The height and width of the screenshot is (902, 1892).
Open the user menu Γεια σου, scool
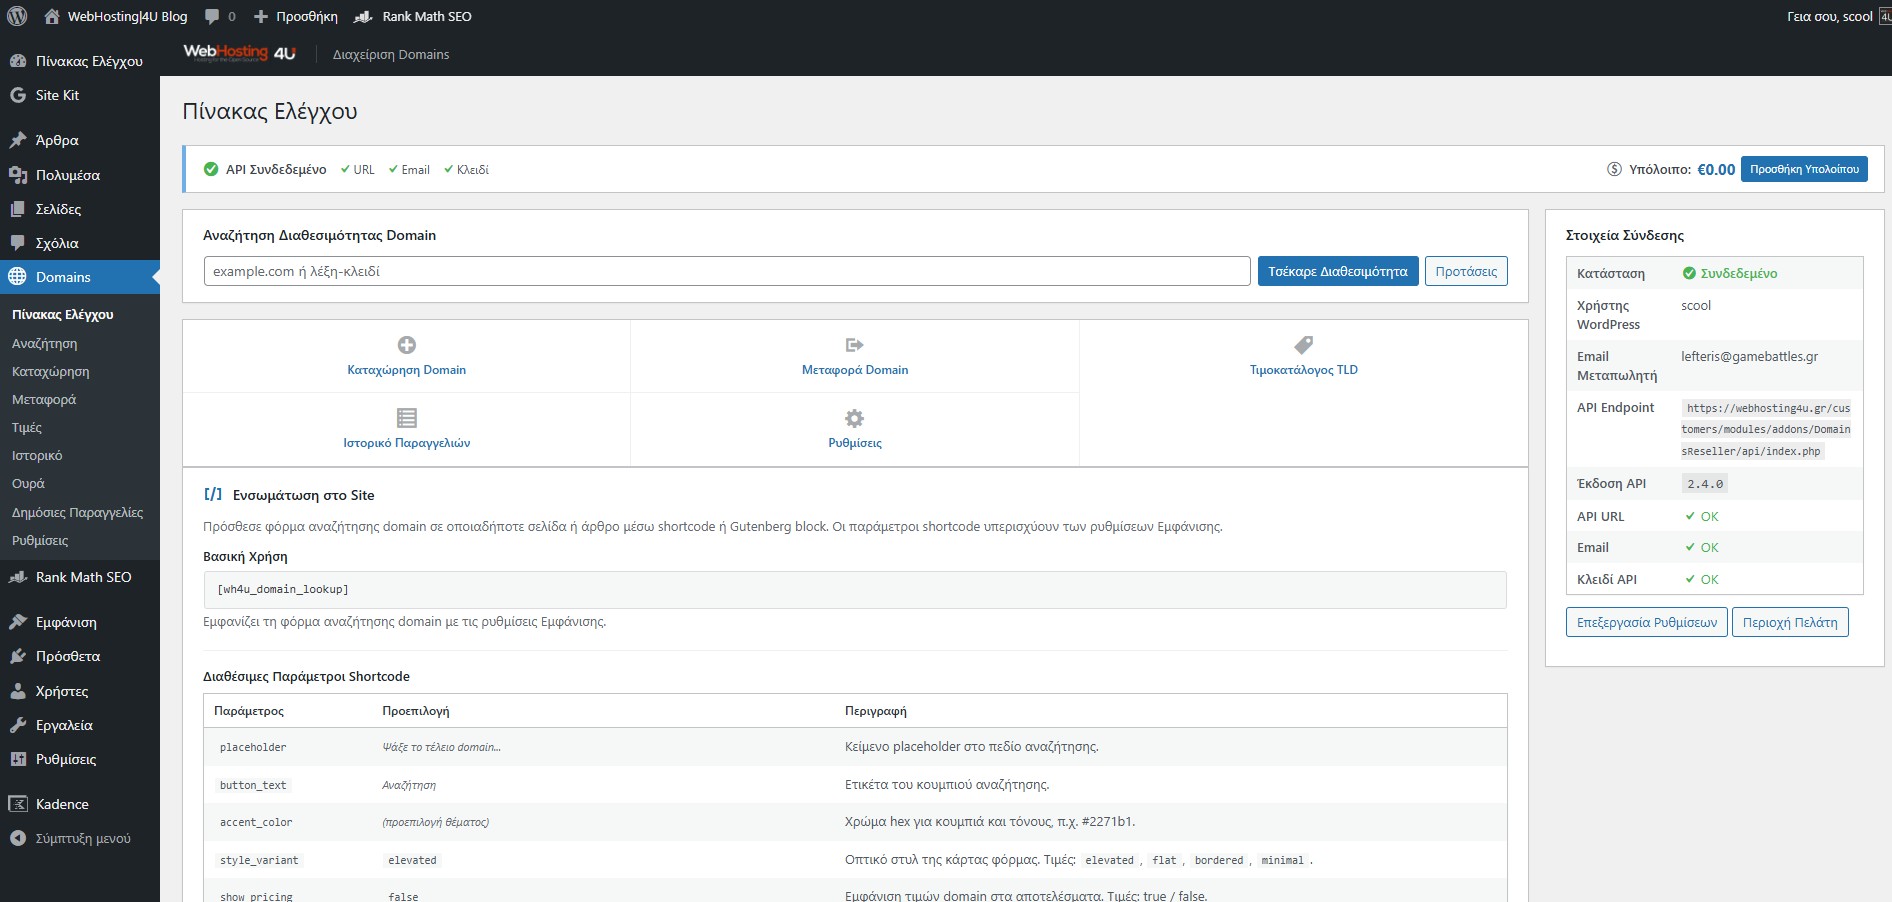point(1830,16)
